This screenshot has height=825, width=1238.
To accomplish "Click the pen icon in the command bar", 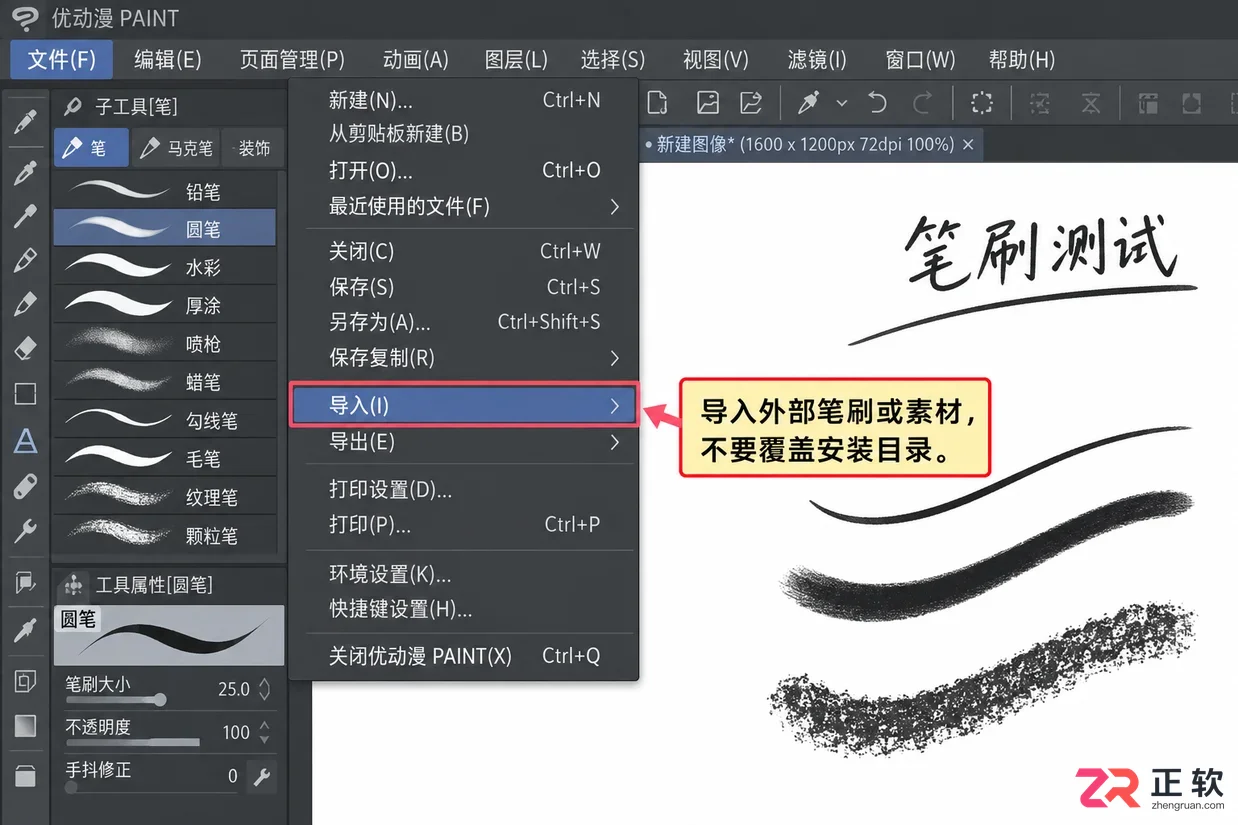I will pos(808,103).
